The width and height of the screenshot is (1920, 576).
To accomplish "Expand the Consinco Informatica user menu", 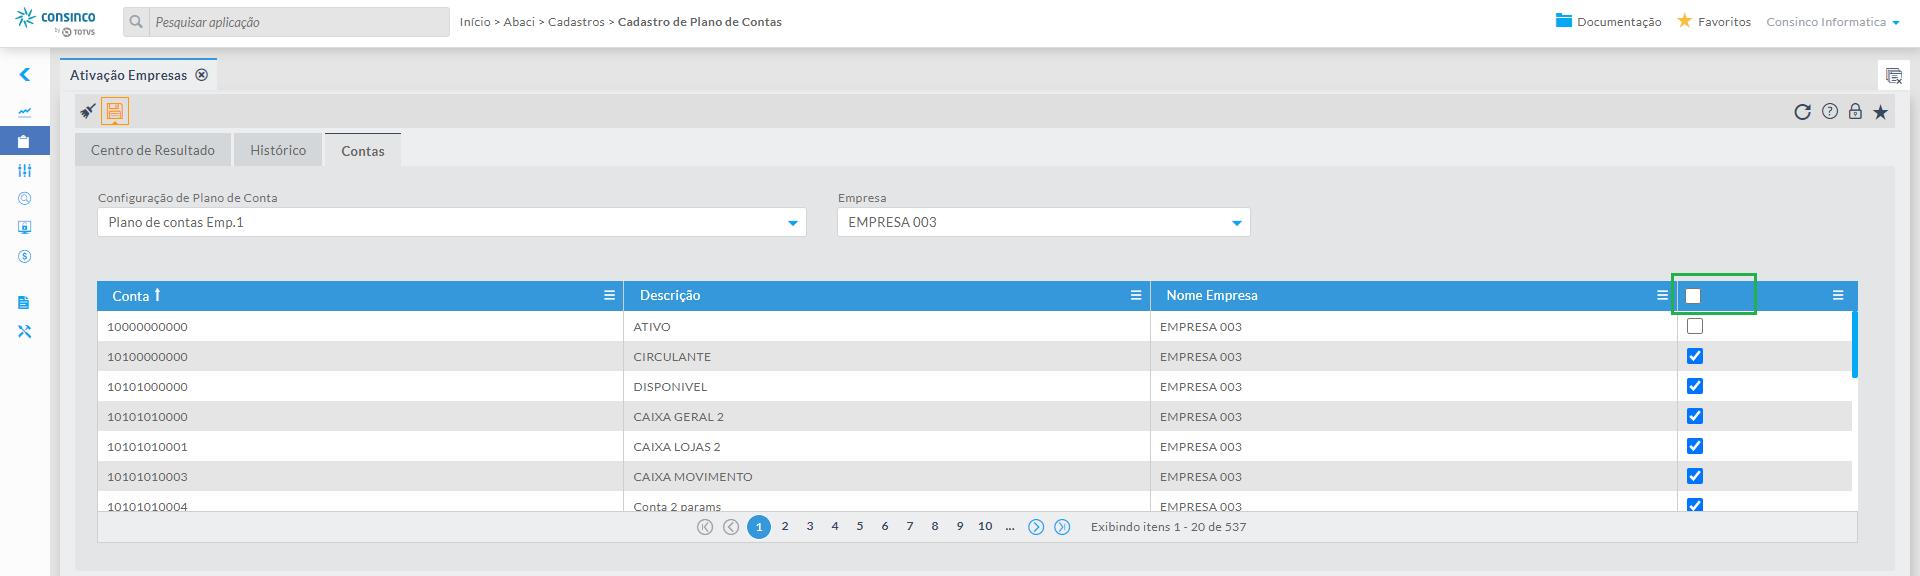I will (x=1832, y=22).
